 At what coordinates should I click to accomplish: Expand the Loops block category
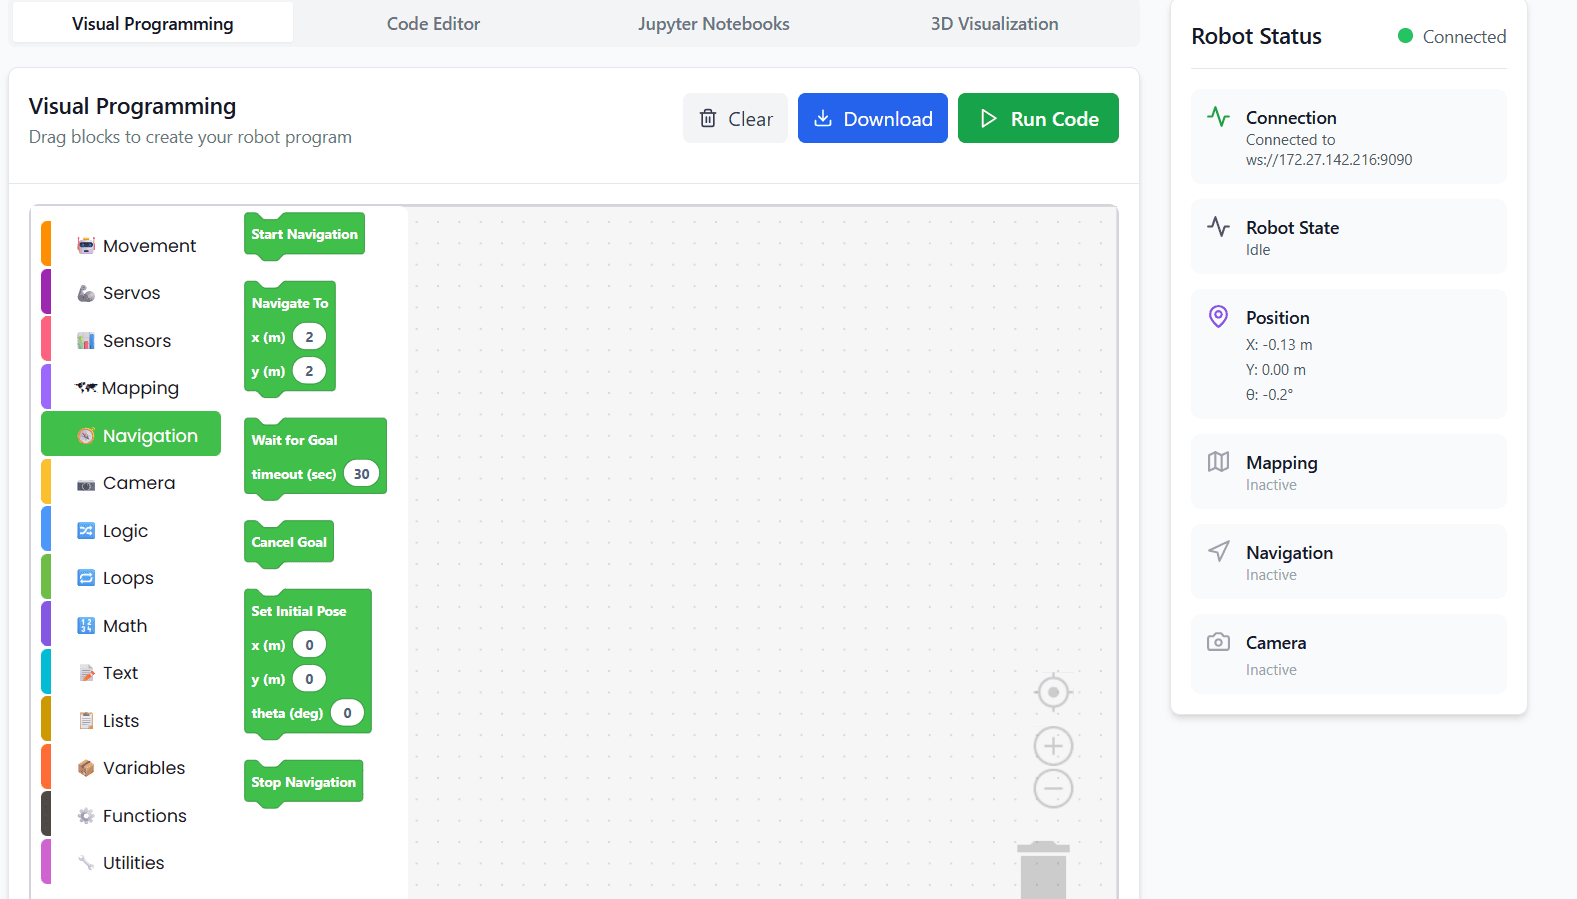128,578
